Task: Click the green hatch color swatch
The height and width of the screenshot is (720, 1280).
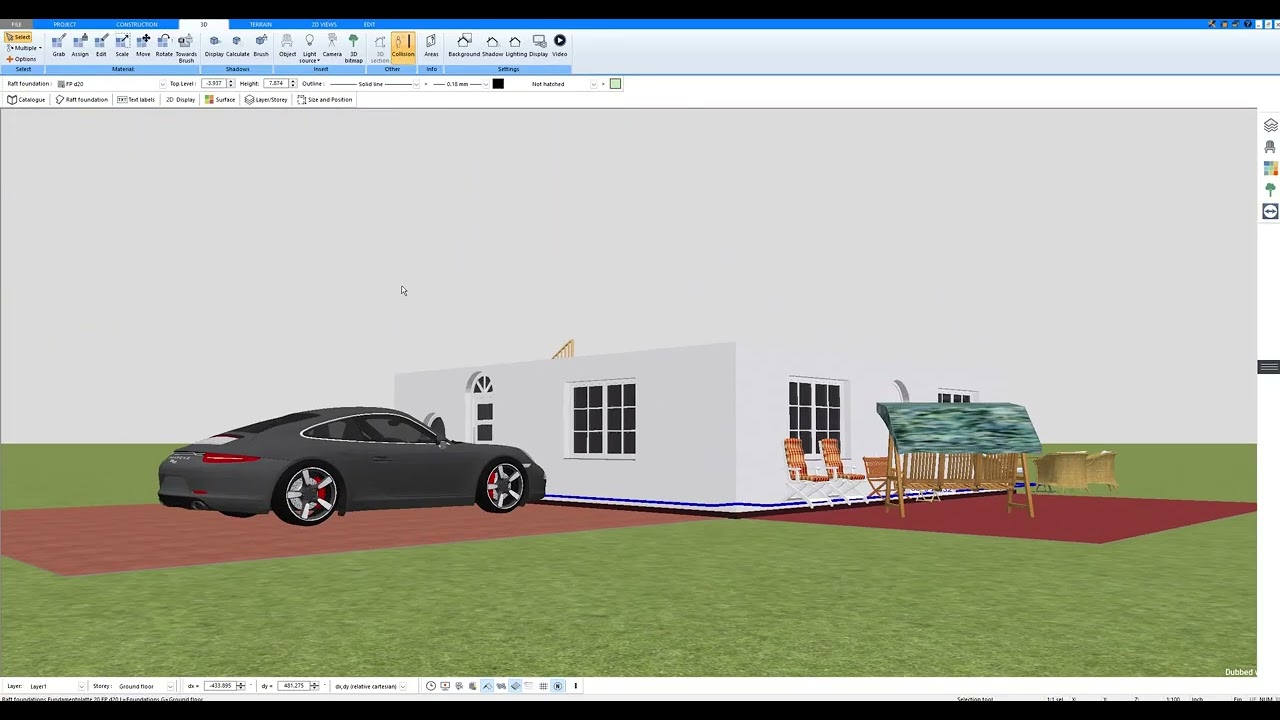Action: coord(615,84)
